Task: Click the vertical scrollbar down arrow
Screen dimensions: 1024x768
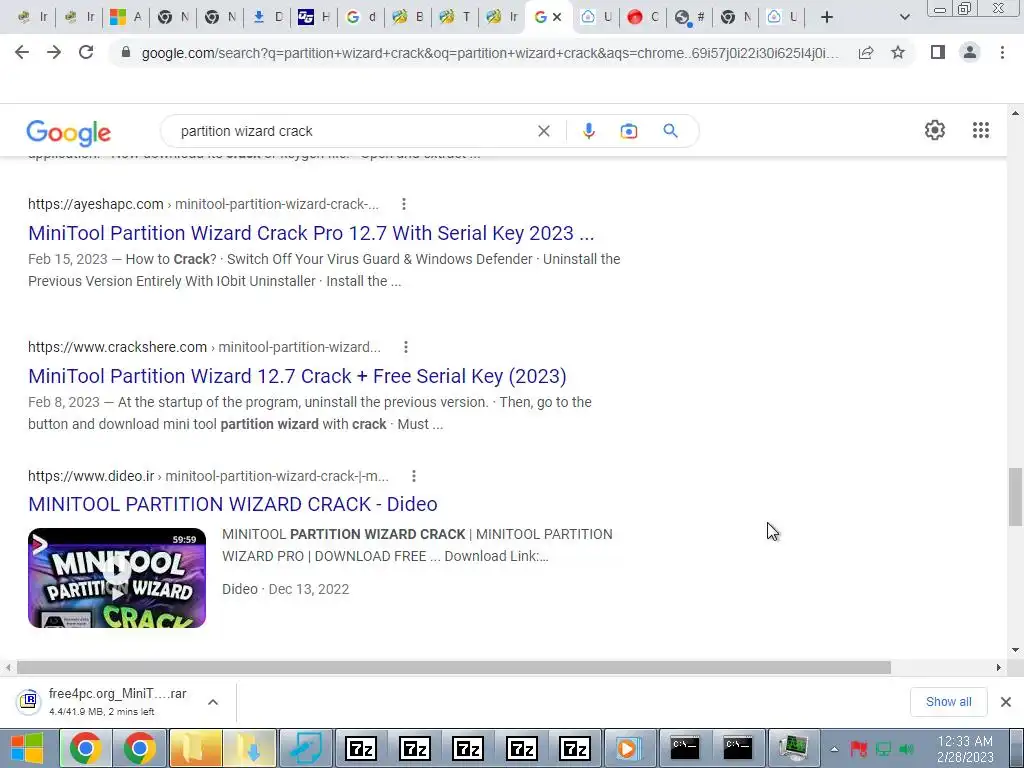Action: point(1015,650)
